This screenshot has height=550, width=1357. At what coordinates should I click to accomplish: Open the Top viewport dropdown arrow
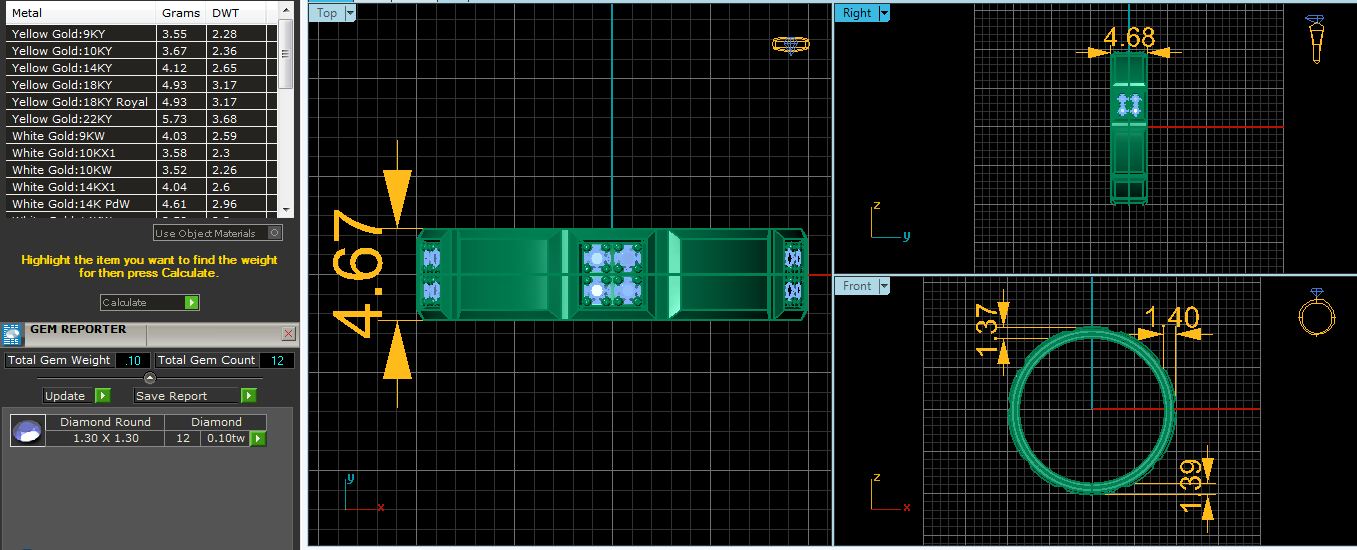coord(349,13)
